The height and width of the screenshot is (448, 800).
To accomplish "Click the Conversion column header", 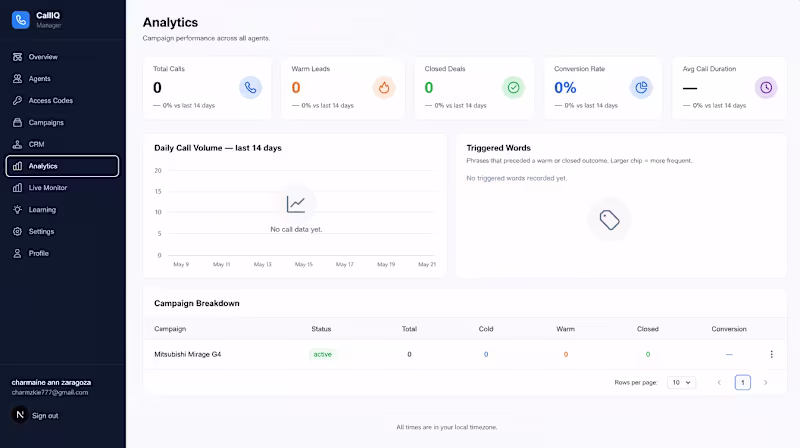I will (x=729, y=329).
